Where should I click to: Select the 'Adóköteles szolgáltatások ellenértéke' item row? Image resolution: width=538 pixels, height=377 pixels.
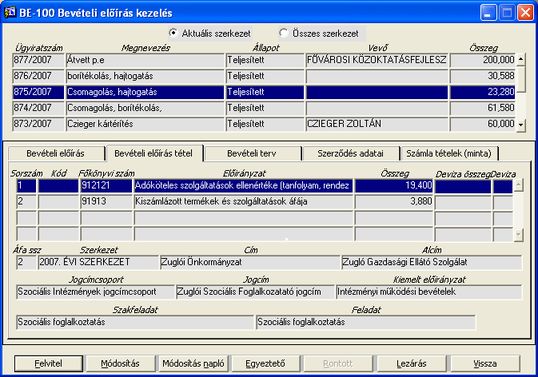(x=265, y=186)
